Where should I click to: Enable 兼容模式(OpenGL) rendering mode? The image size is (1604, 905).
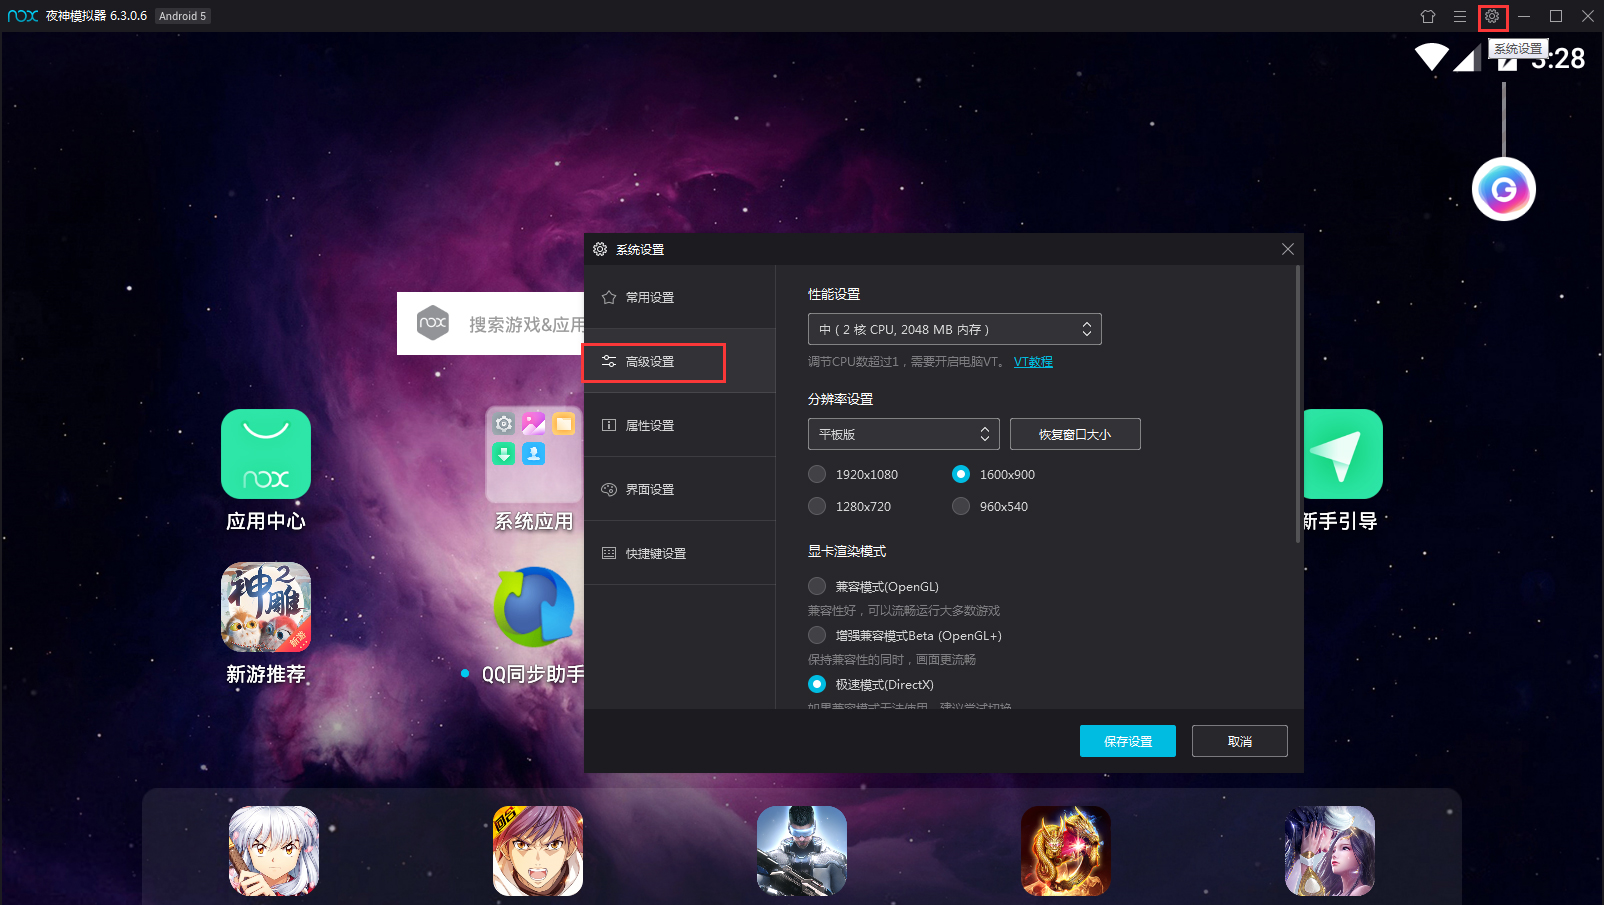tap(816, 586)
